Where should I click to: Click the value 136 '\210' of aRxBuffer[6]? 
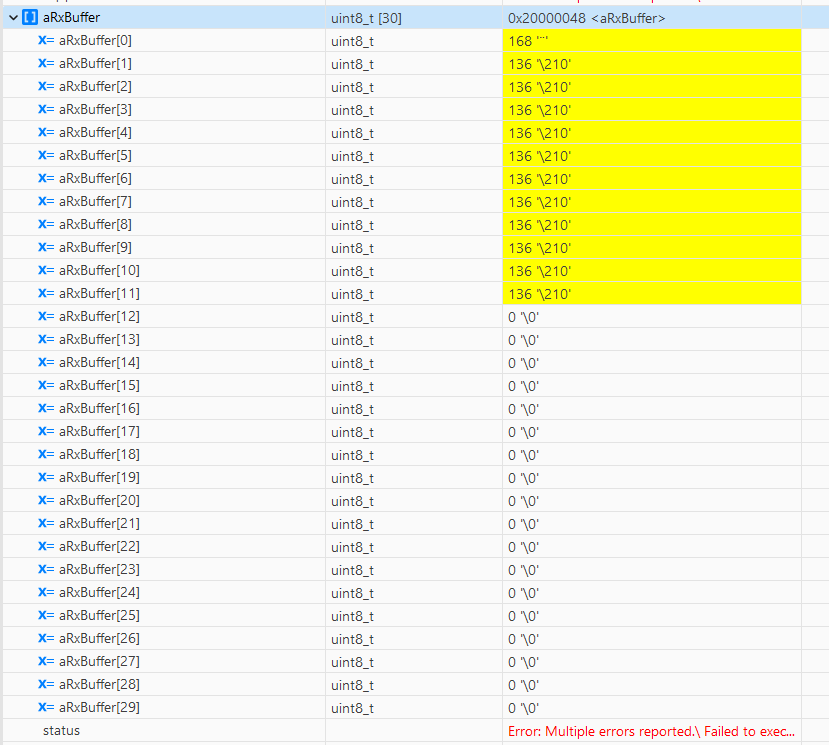coord(540,179)
